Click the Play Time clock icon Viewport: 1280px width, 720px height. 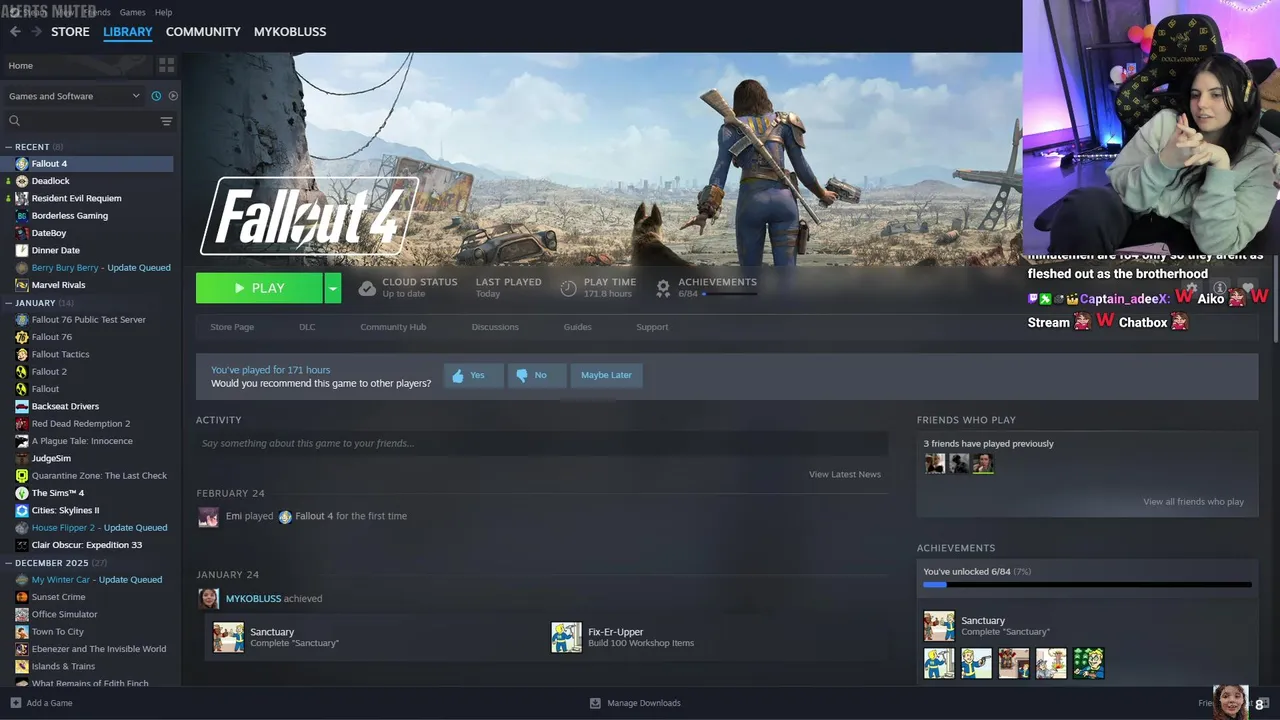click(x=568, y=288)
